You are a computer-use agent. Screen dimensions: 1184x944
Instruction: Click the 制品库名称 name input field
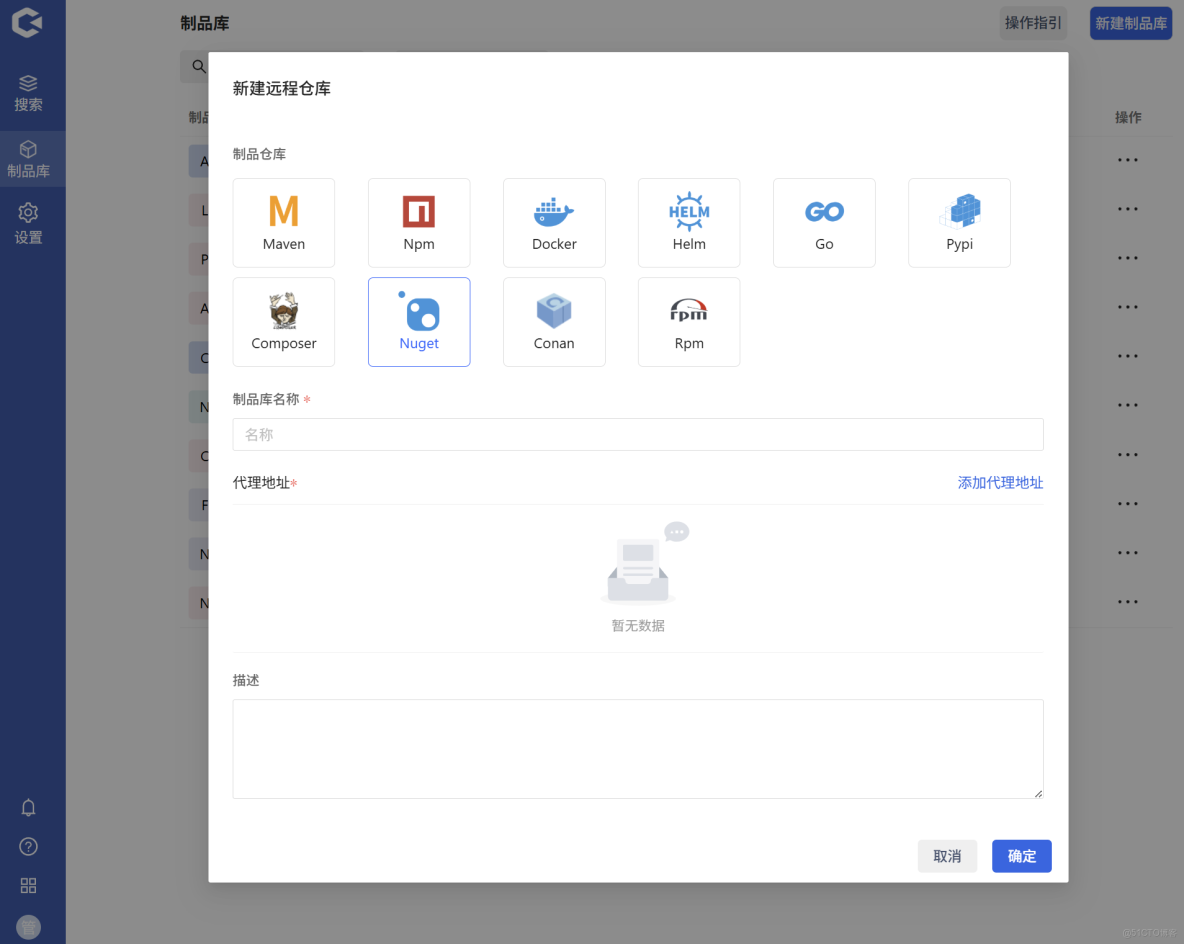click(637, 434)
